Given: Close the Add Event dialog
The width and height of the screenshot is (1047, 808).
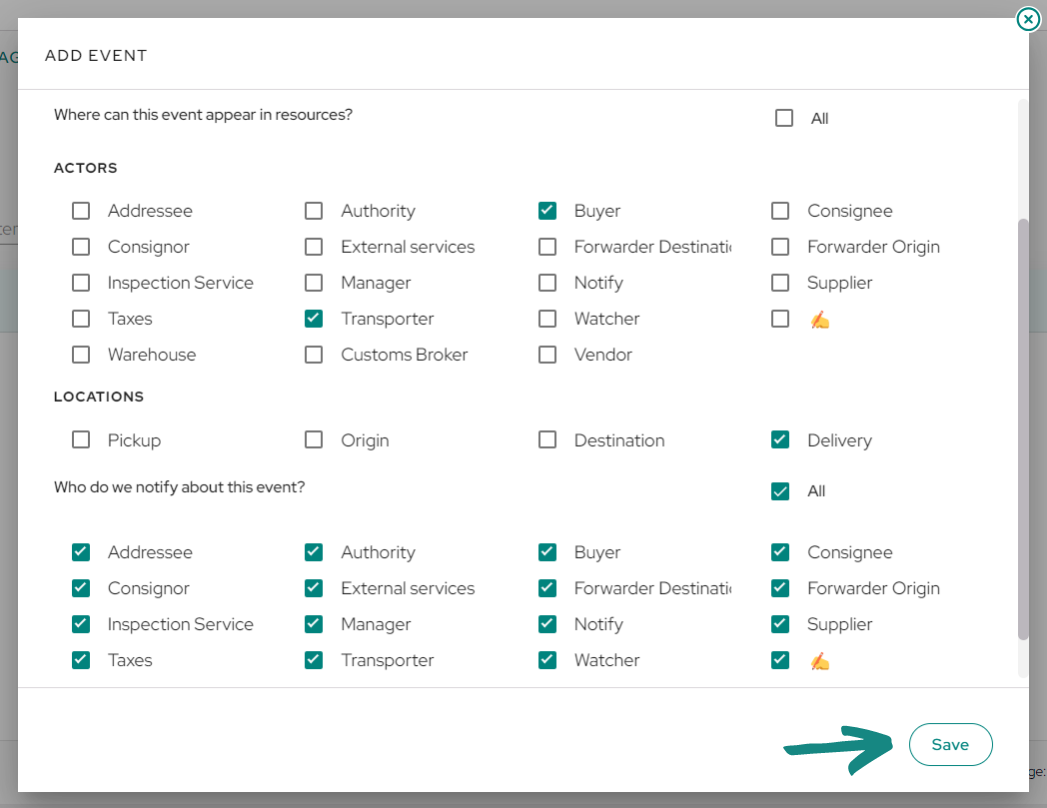Looking at the screenshot, I should coord(1028,19).
